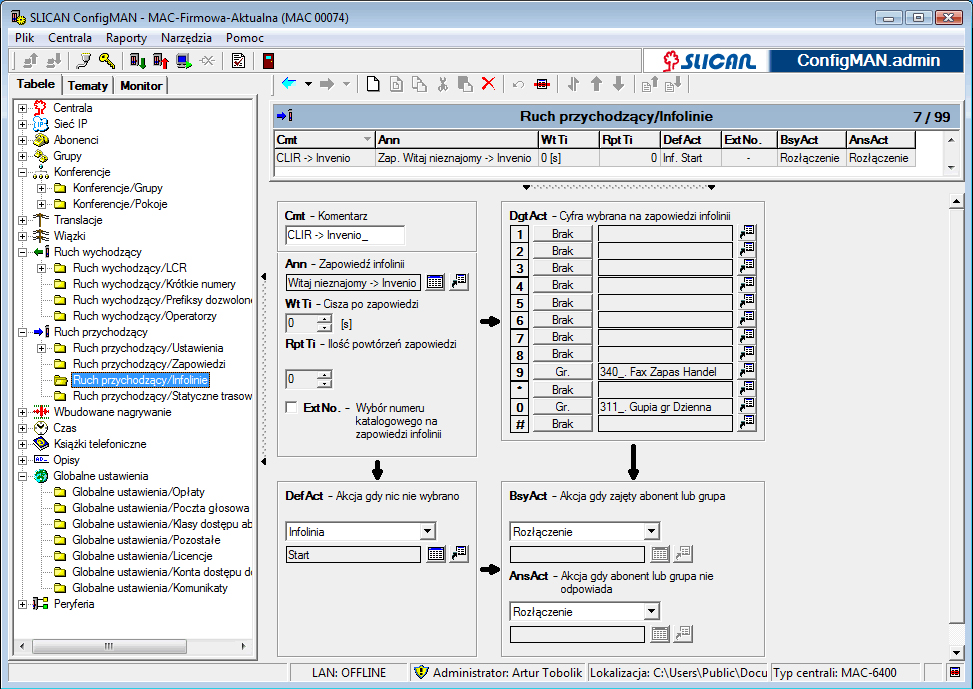Open the Raporty menu
Screen dimensions: 973x689
coord(127,38)
